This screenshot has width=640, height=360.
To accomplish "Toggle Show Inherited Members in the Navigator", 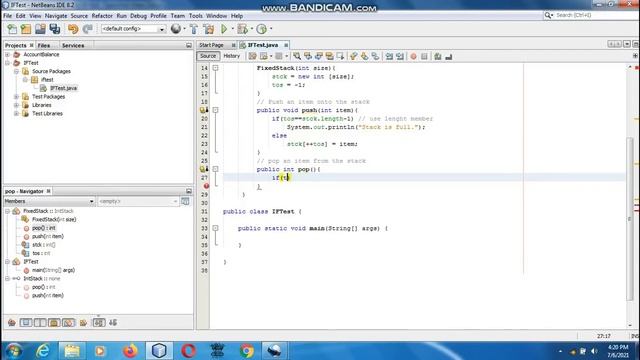I will [11, 323].
